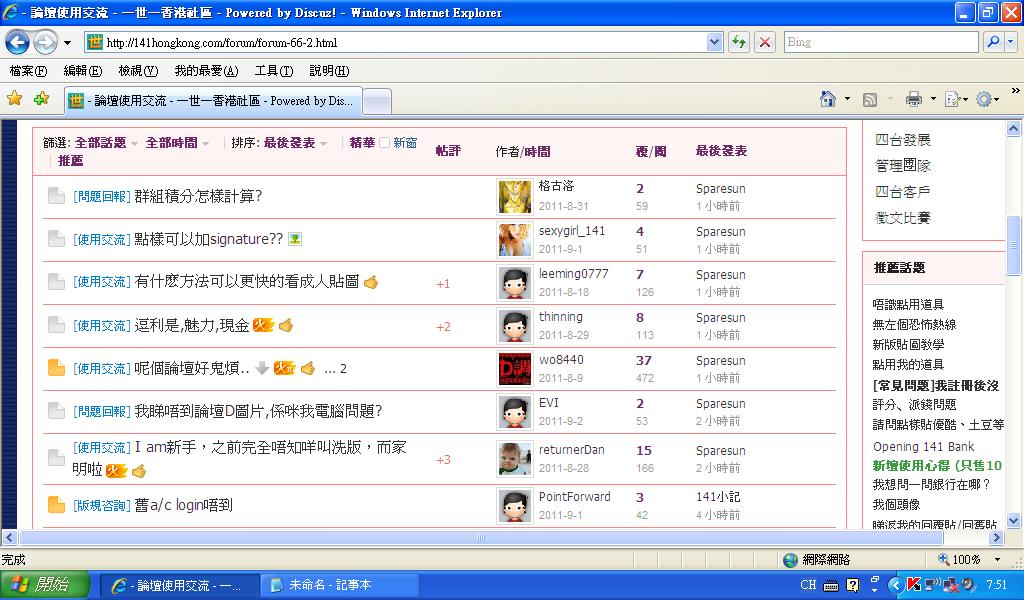Click the stop loading icon
This screenshot has height=600, width=1024.
click(x=765, y=42)
